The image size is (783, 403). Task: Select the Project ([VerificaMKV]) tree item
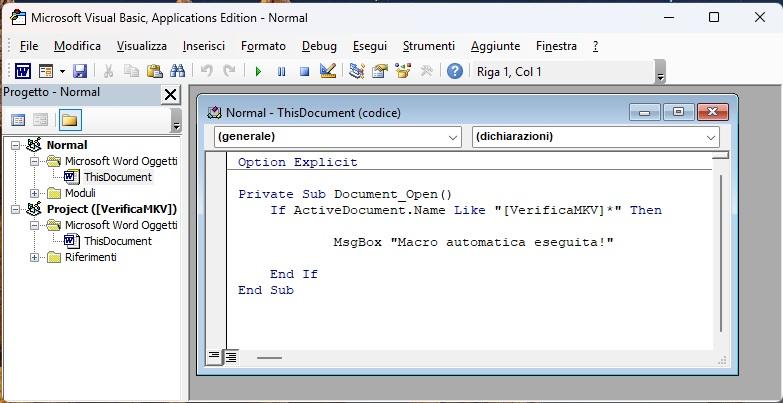coord(112,209)
